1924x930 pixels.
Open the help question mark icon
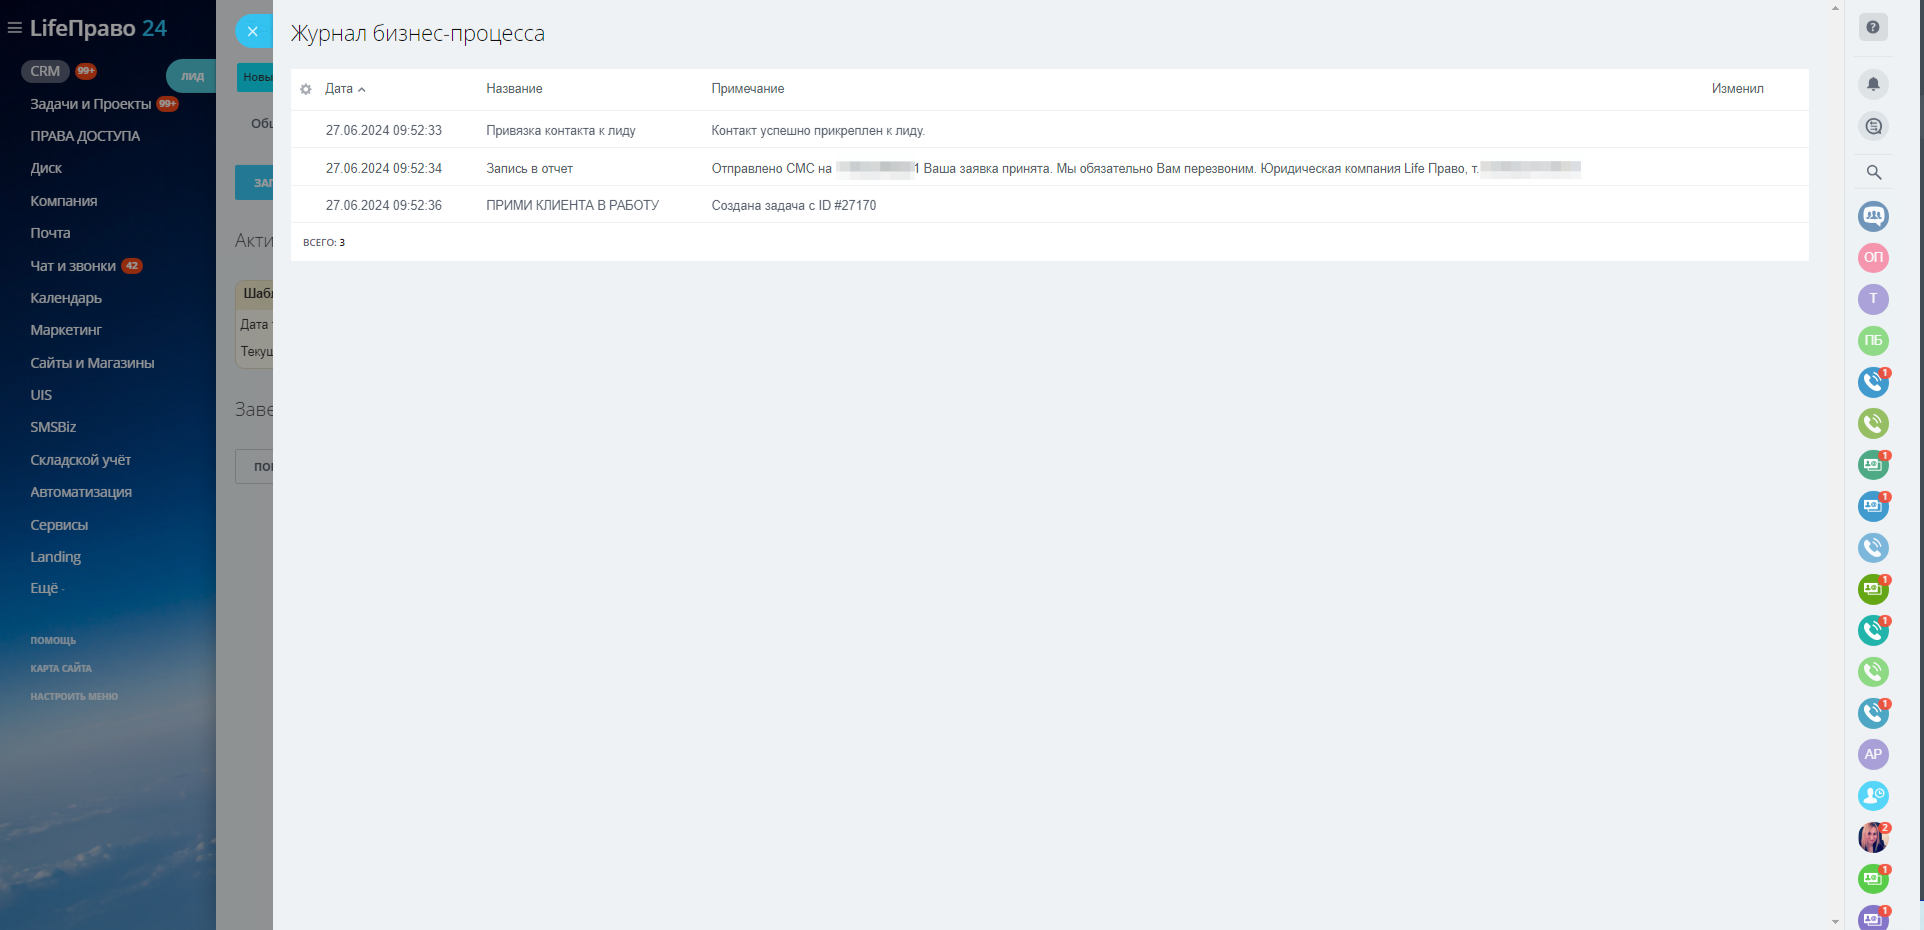pos(1873,27)
